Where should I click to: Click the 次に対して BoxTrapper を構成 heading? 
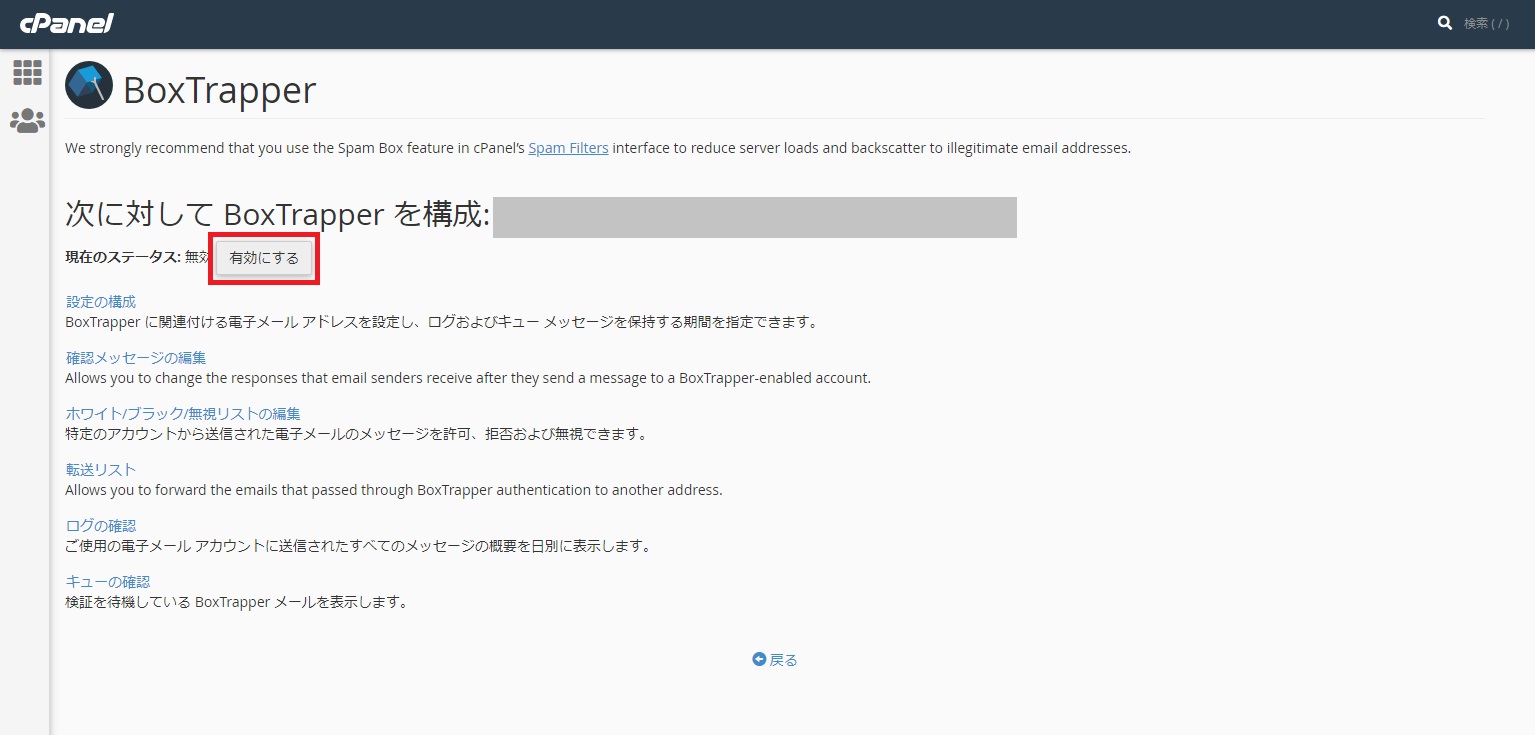pos(278,215)
